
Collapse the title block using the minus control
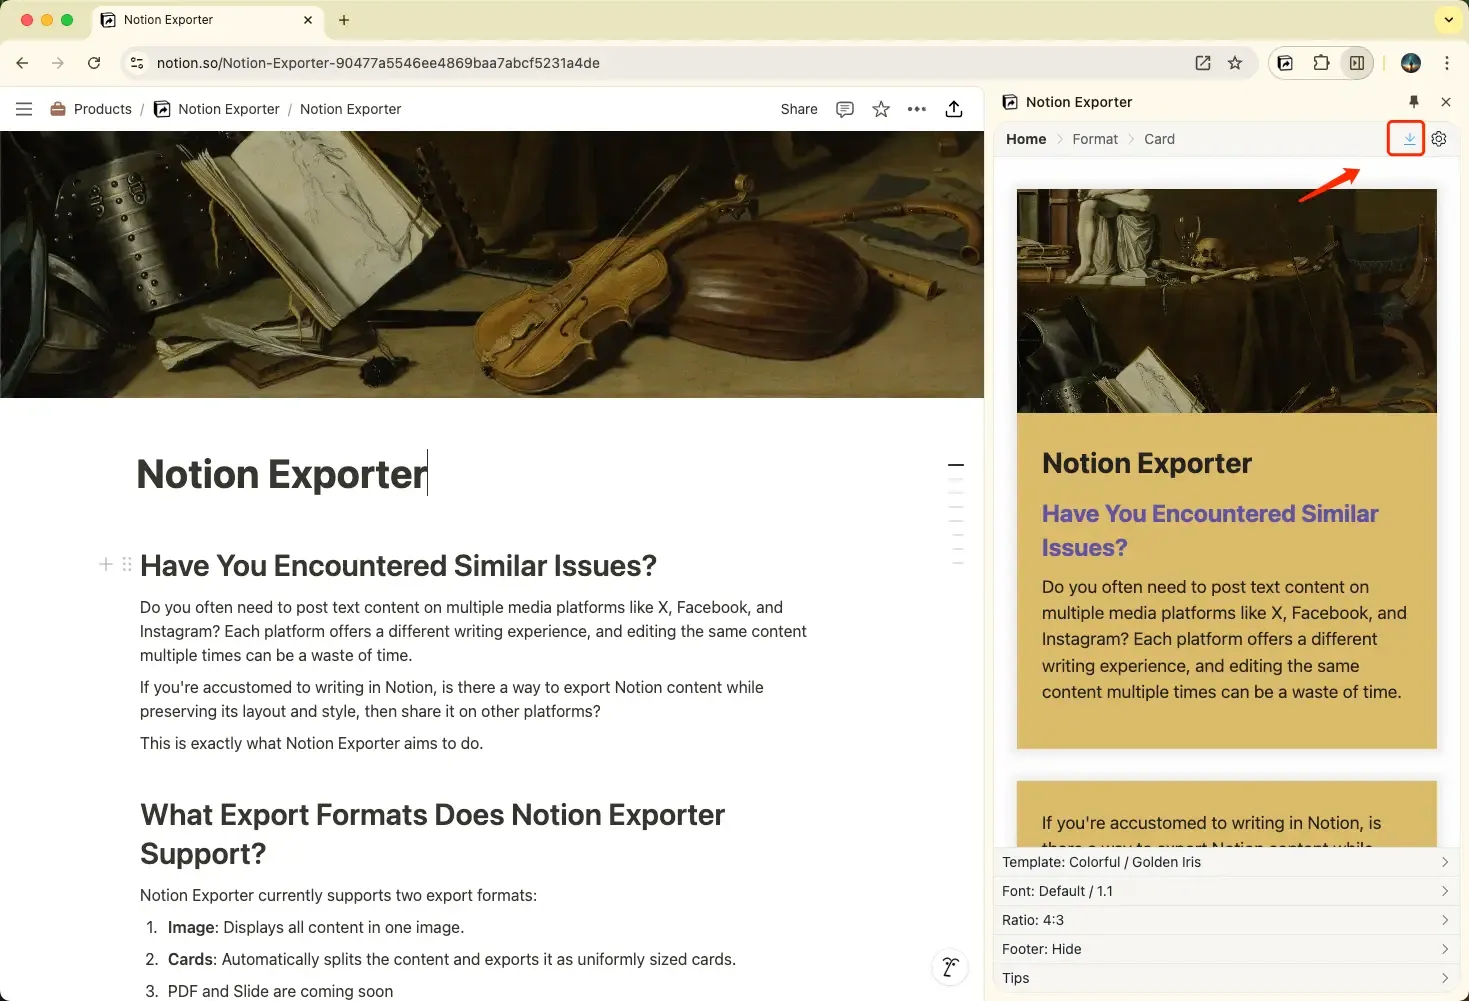click(955, 465)
